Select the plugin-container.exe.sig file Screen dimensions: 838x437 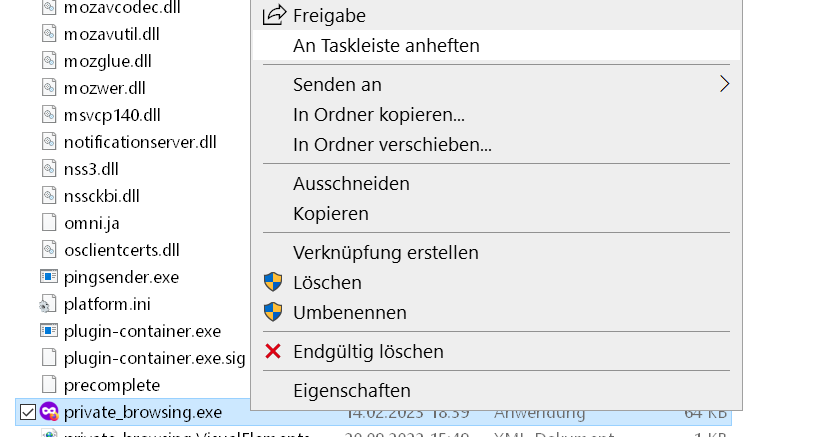point(154,357)
